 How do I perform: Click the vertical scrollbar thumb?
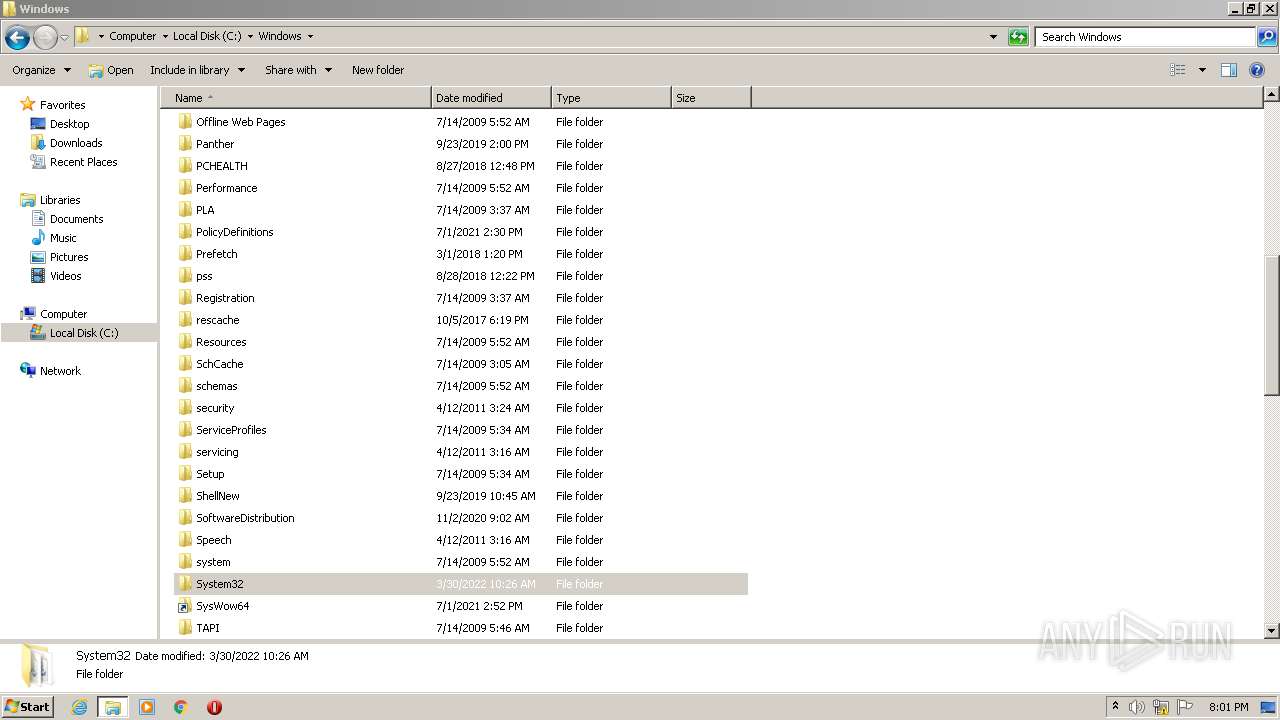pos(1272,325)
